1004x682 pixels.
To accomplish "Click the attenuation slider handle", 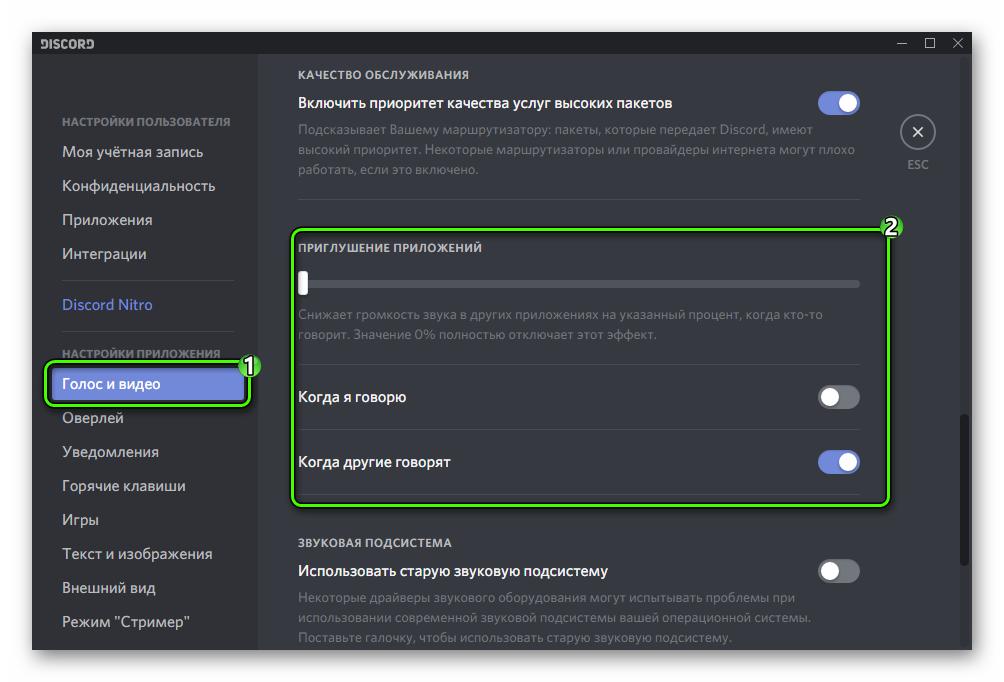I will 304,283.
